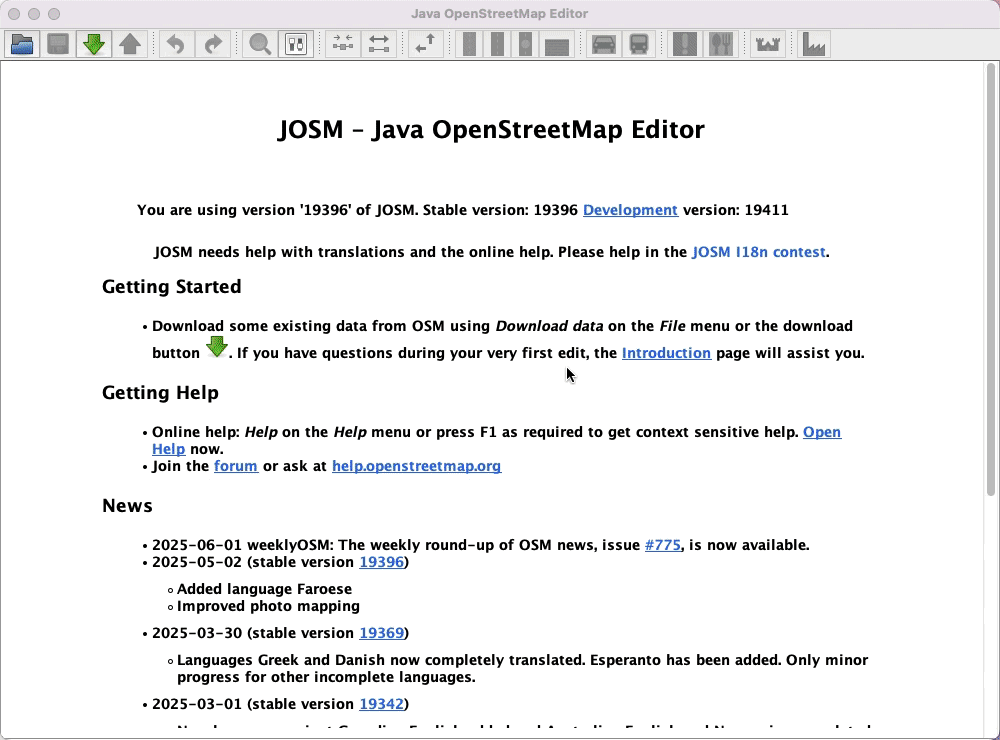
Task: Select the Download data tool
Action: 93,43
